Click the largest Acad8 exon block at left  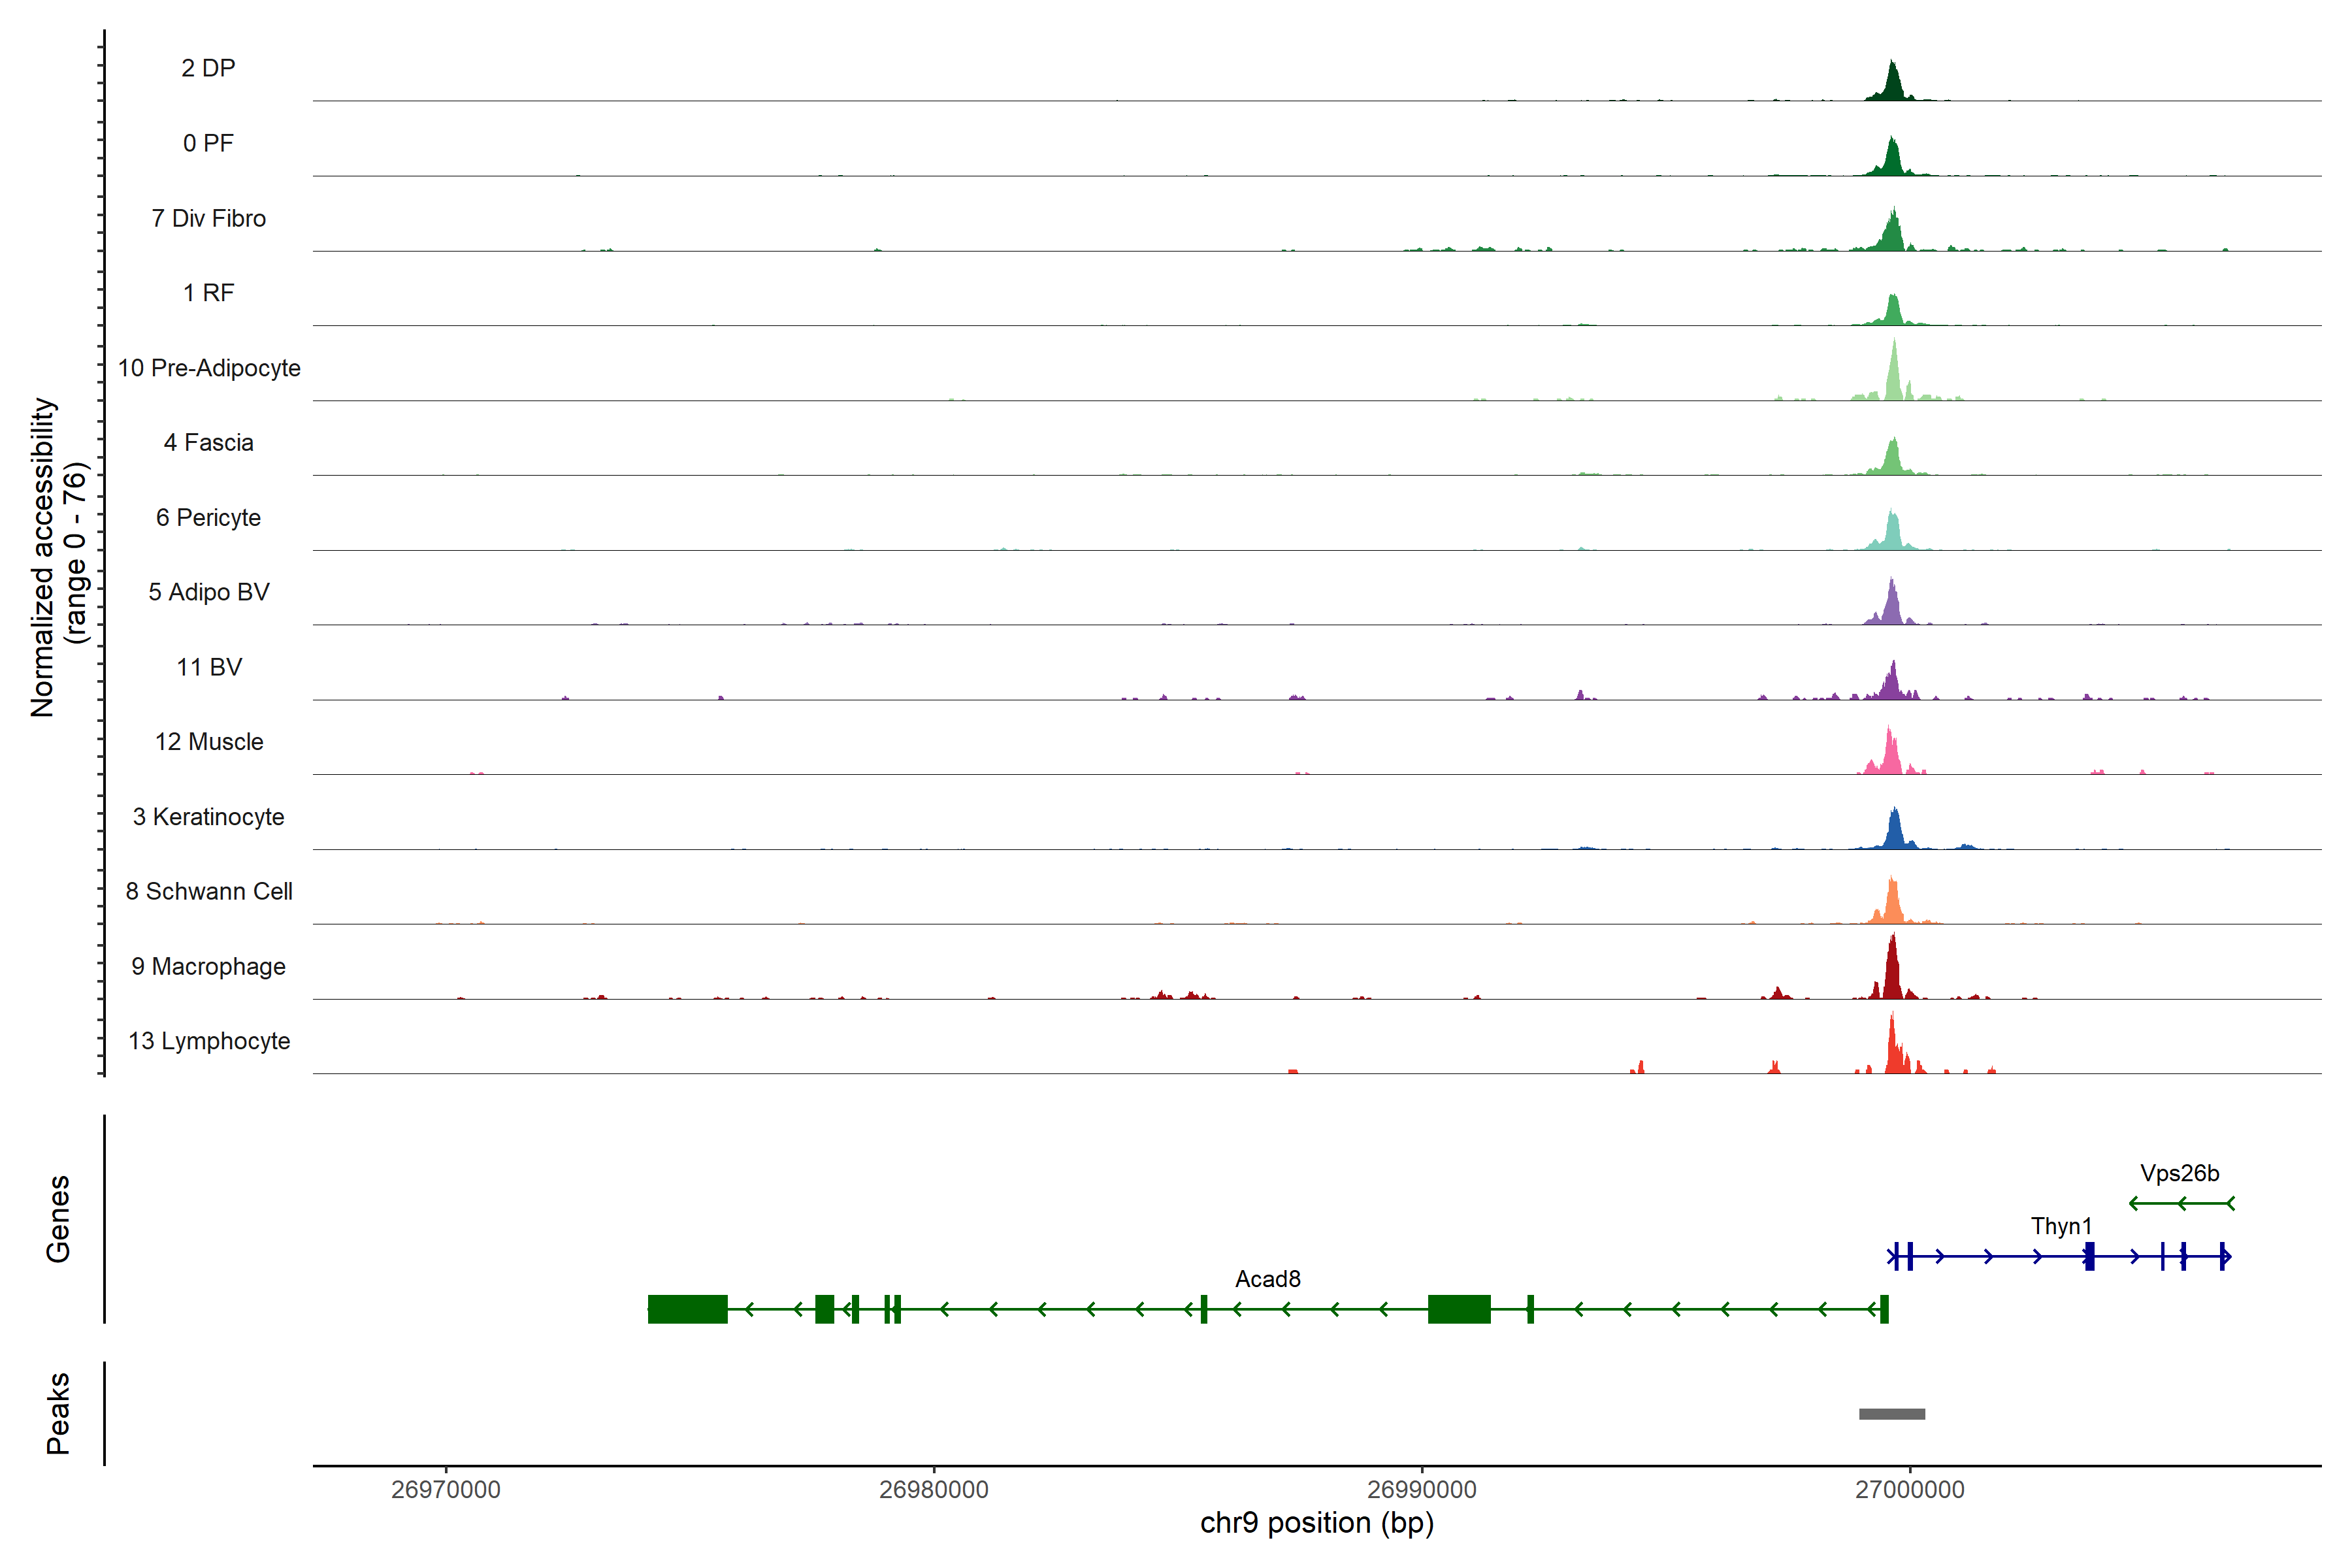click(687, 1309)
